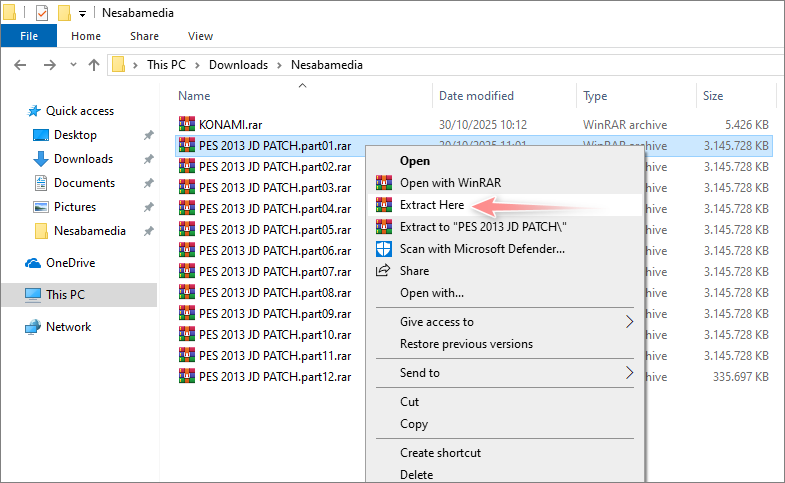Screen dimensions: 785x483
Task: Click the Quick access star icon
Action: tap(34, 111)
